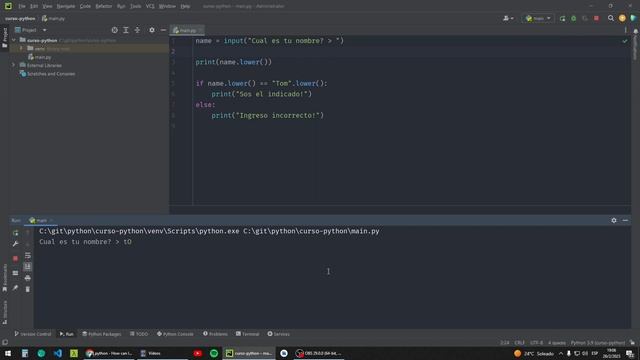640x360 pixels.
Task: Click the Restore Layout icon in Run panel
Action: pyautogui.click(x=16, y=273)
